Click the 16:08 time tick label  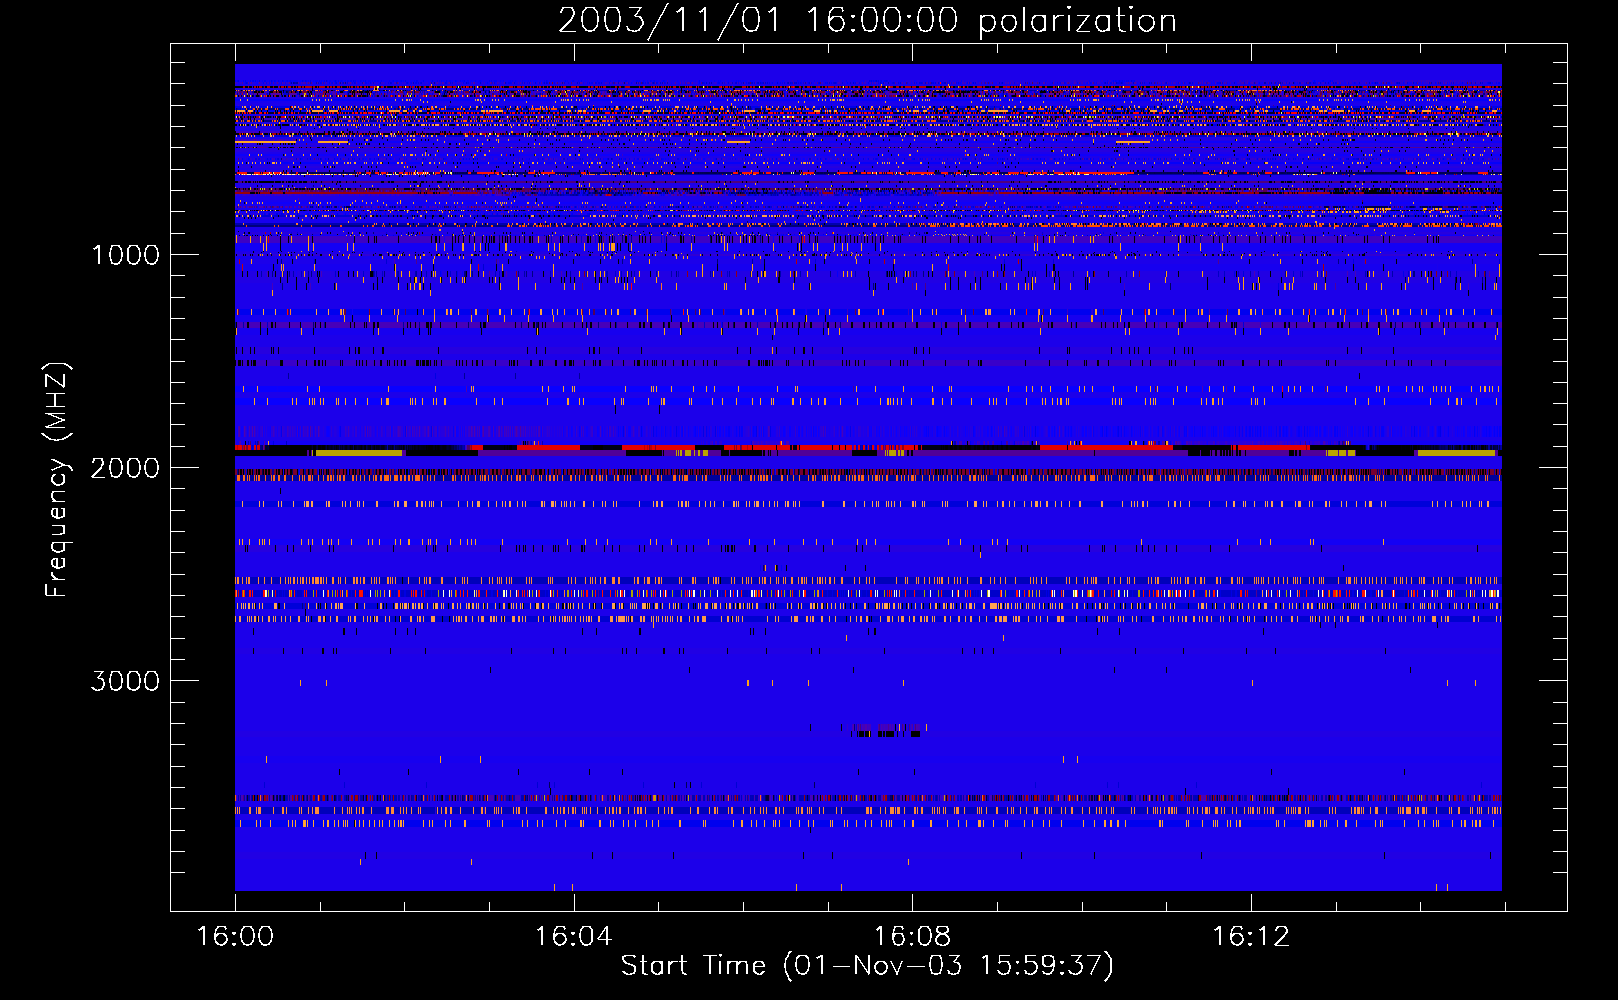tap(912, 936)
